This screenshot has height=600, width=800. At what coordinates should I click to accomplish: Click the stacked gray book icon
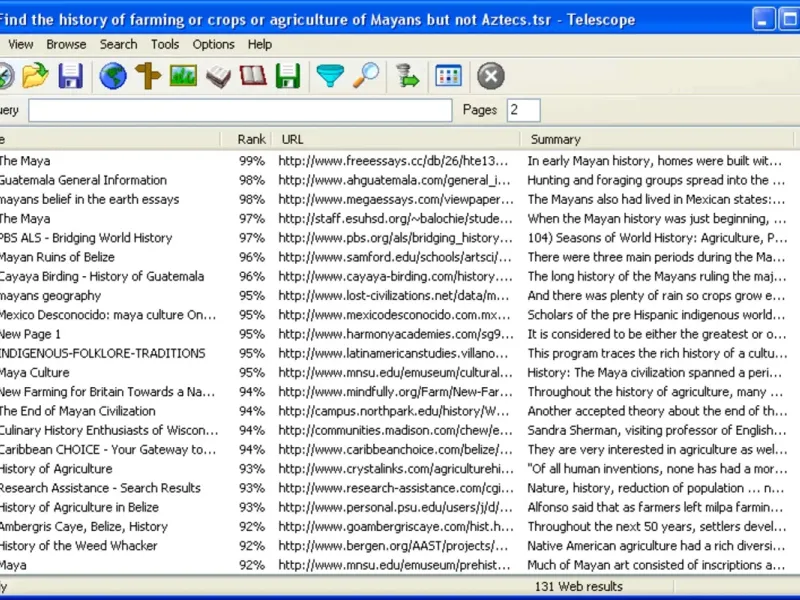(218, 77)
